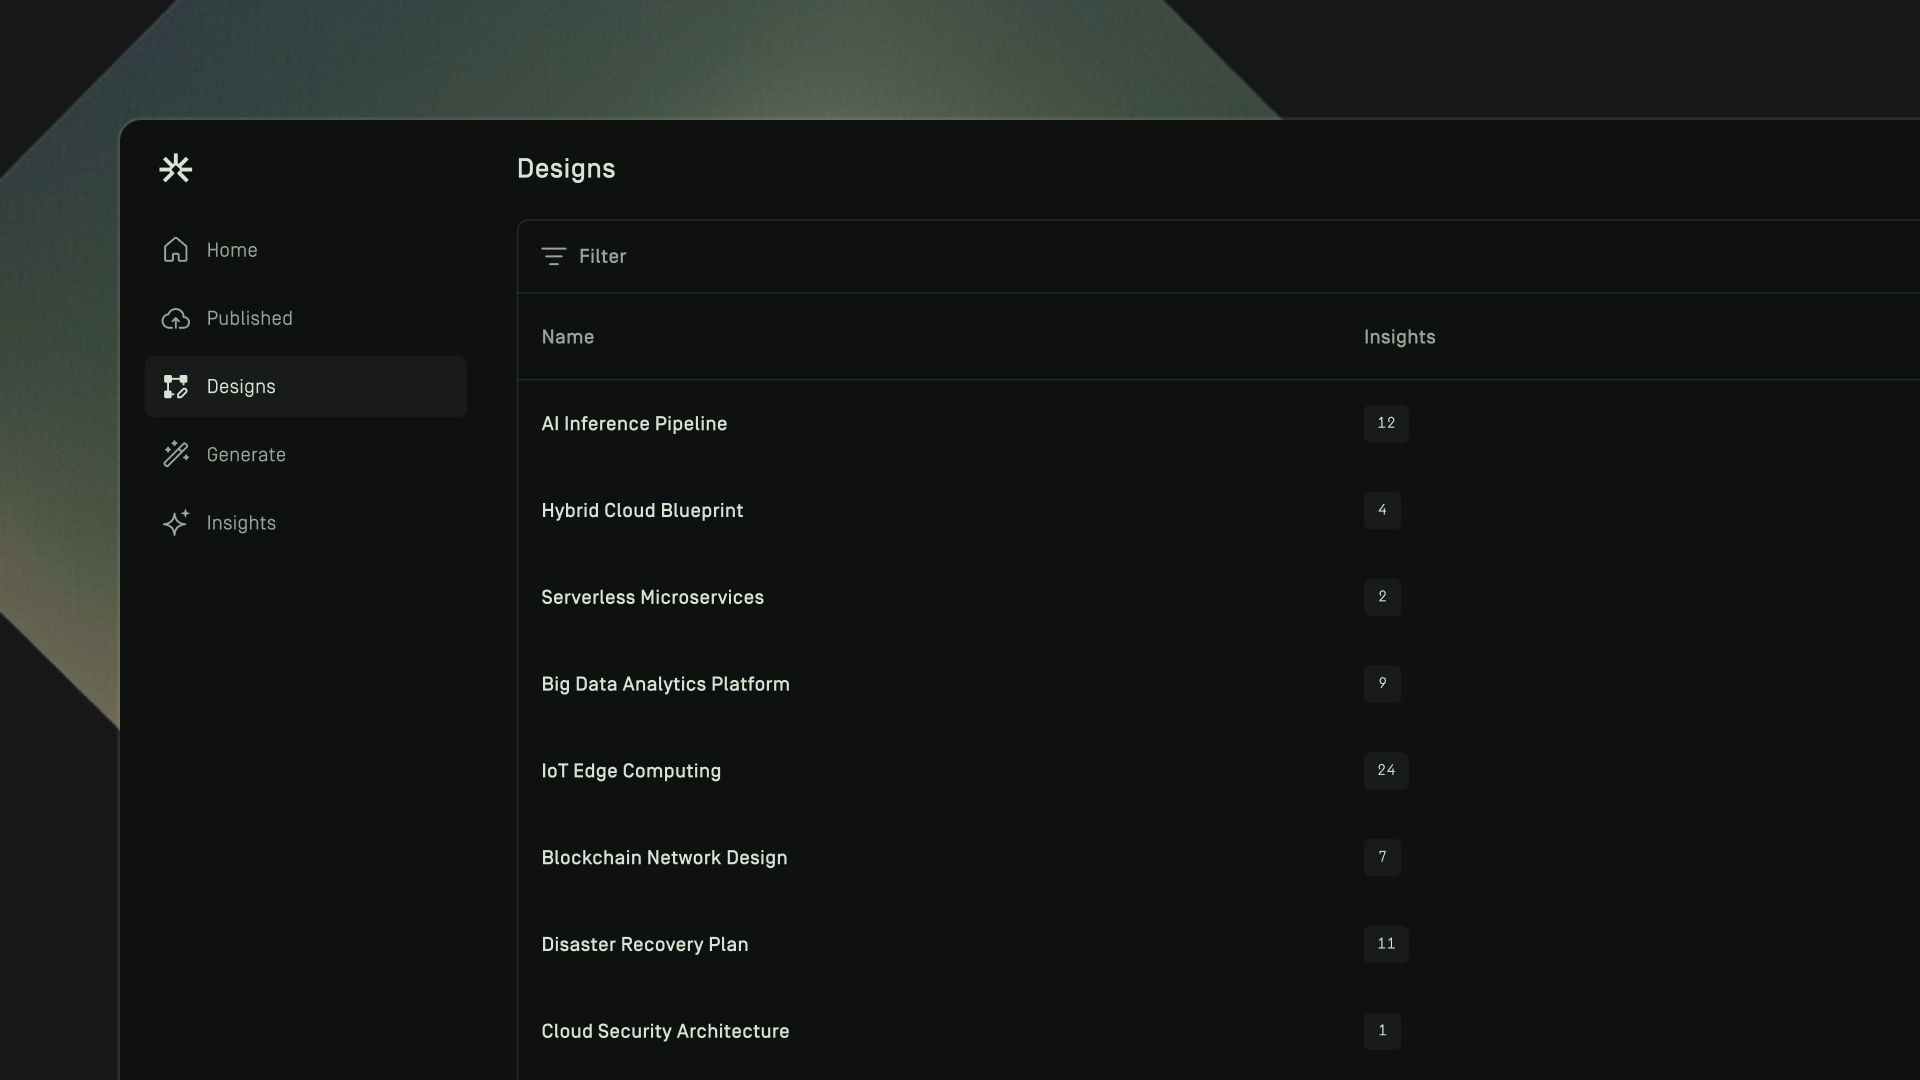Open the Published page in sidebar
This screenshot has width=1920, height=1080.
tap(249, 319)
